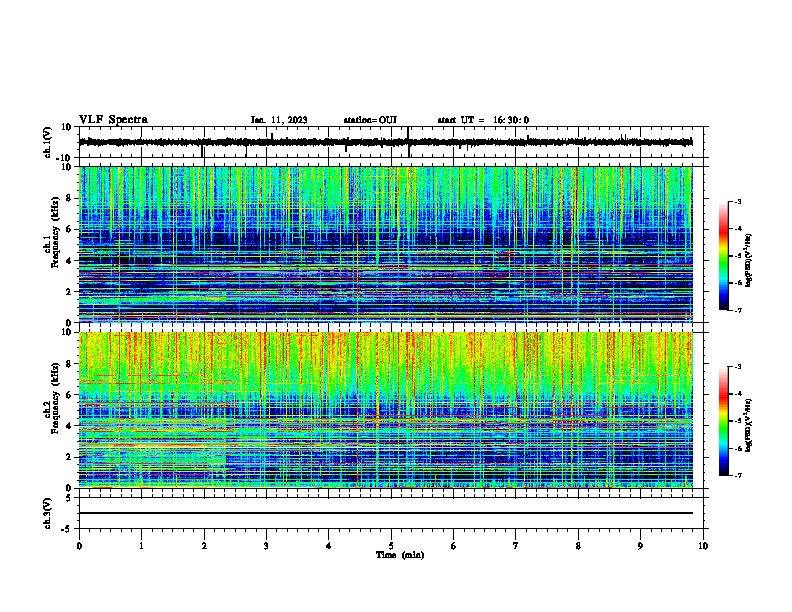Click the ch.2 spectrogram color scale bar
The image size is (792, 612).
pos(724,421)
